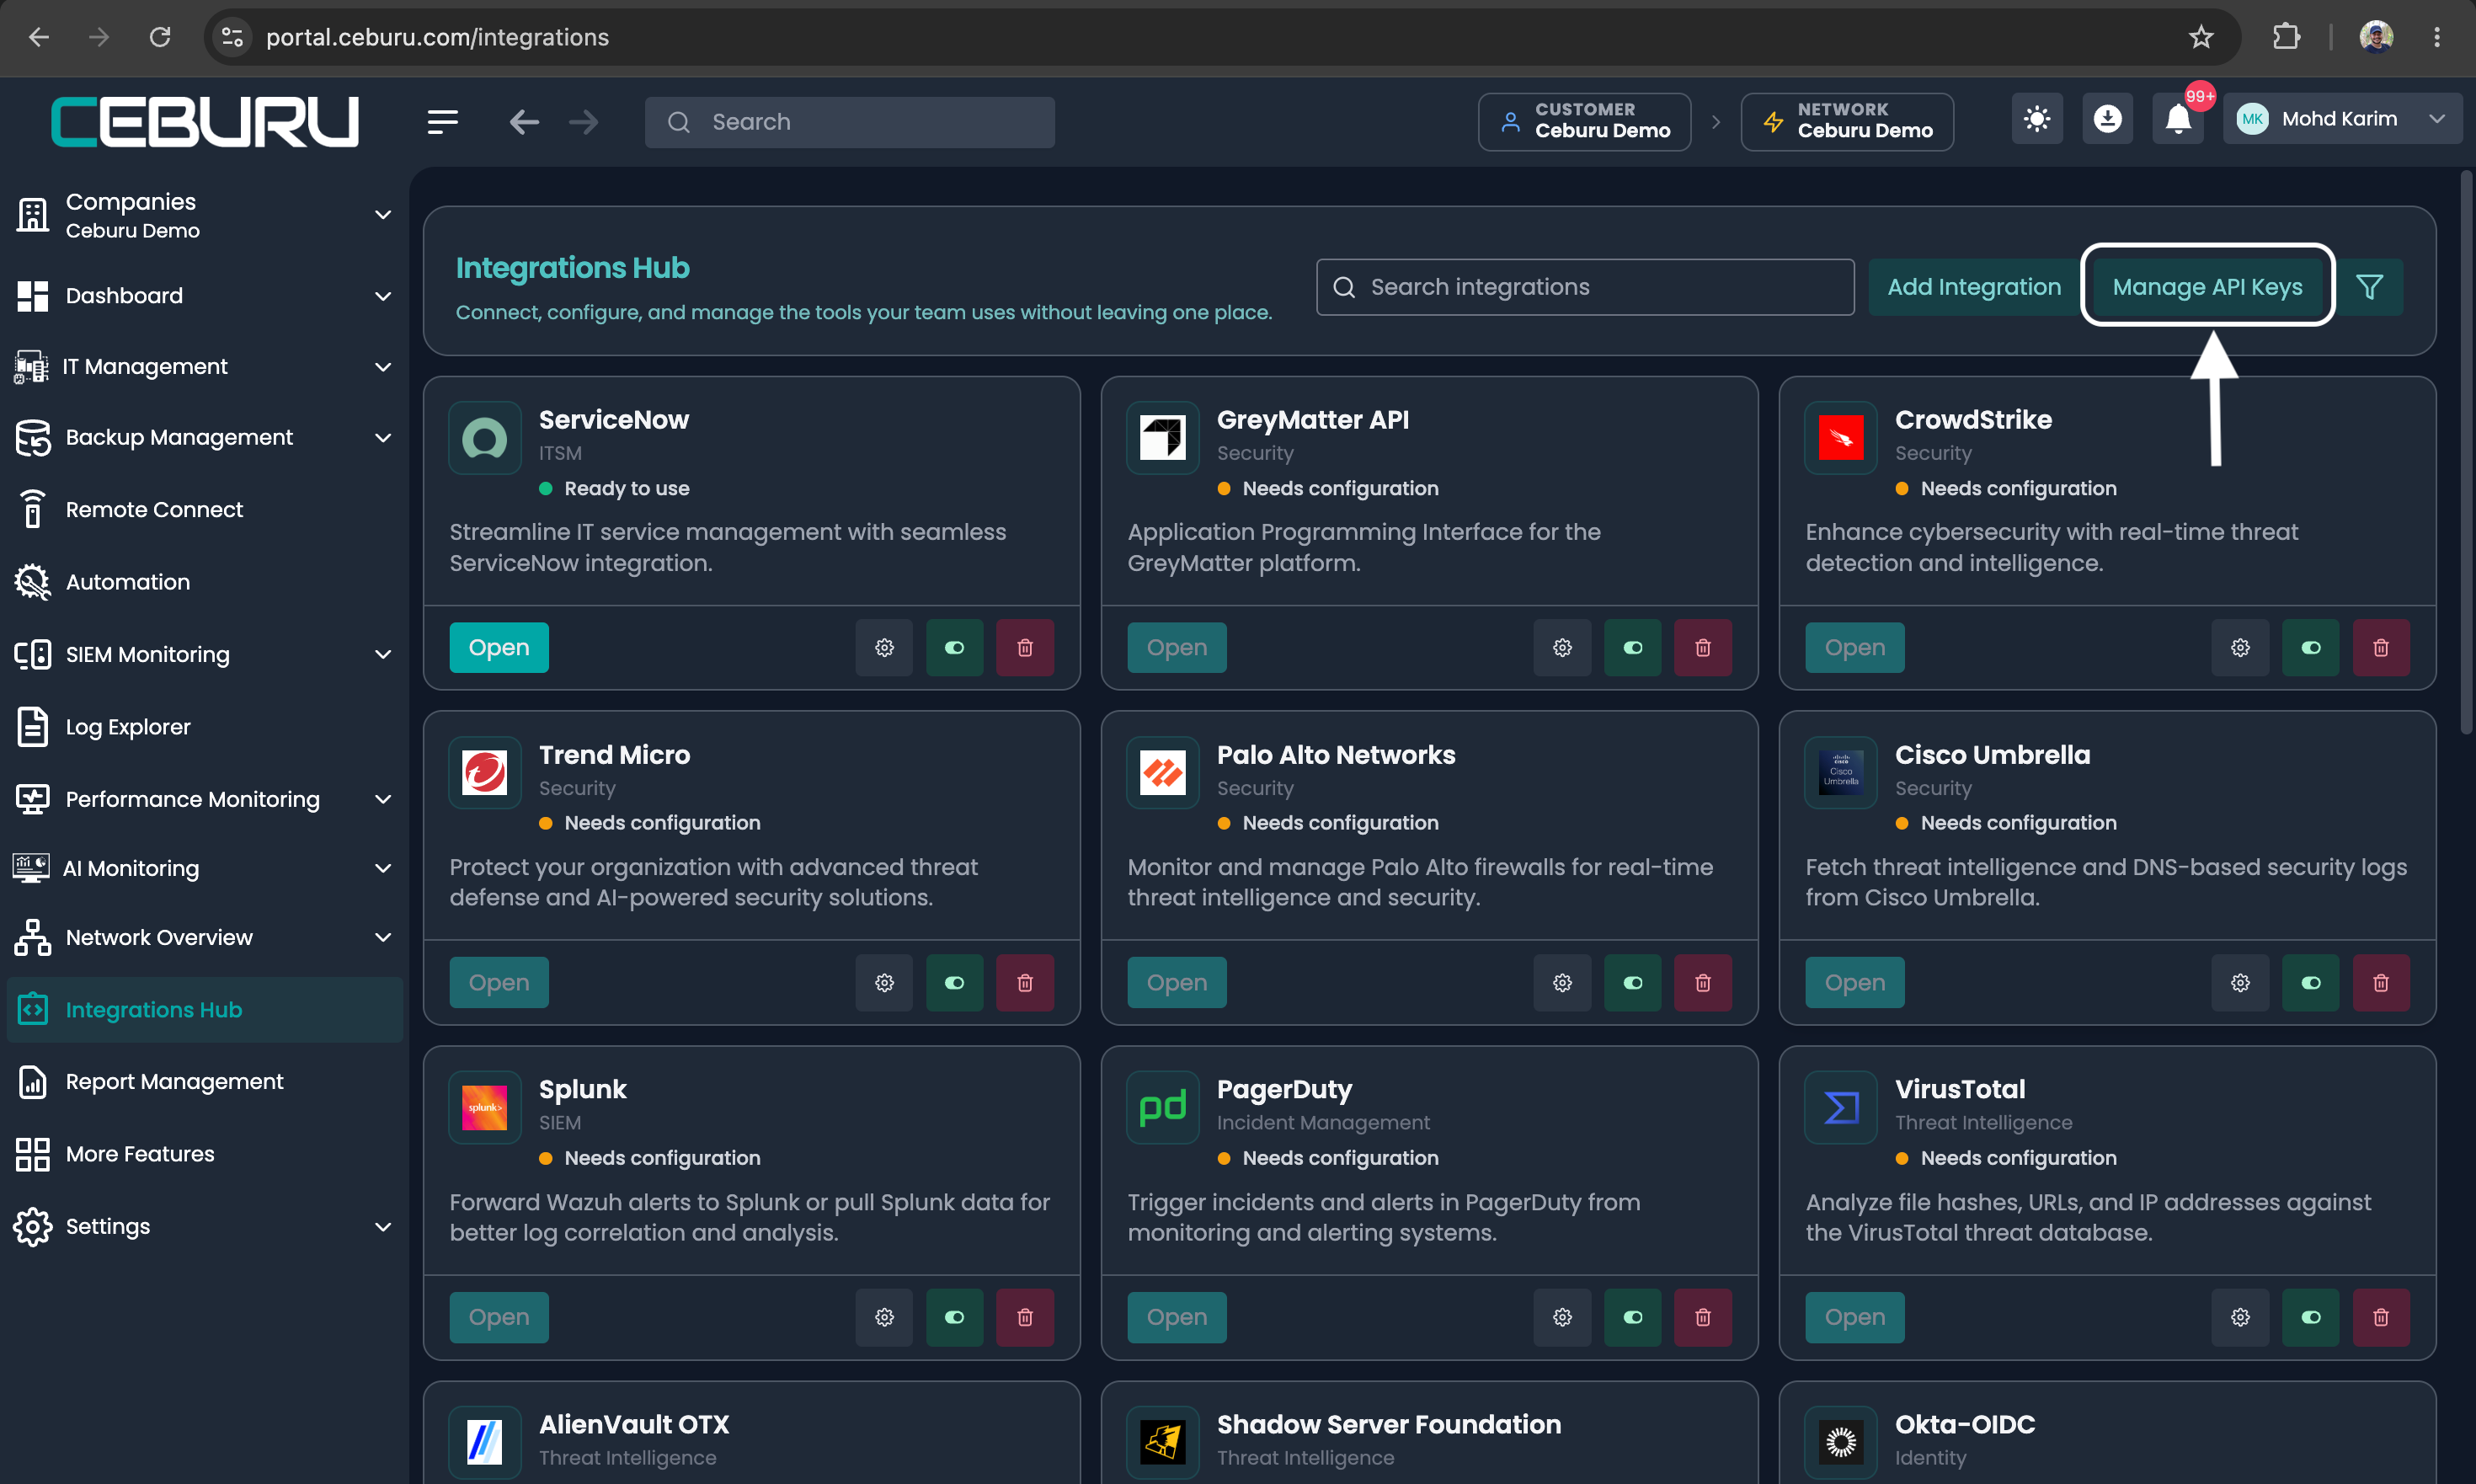Open Splunk settings gear icon

point(884,1317)
